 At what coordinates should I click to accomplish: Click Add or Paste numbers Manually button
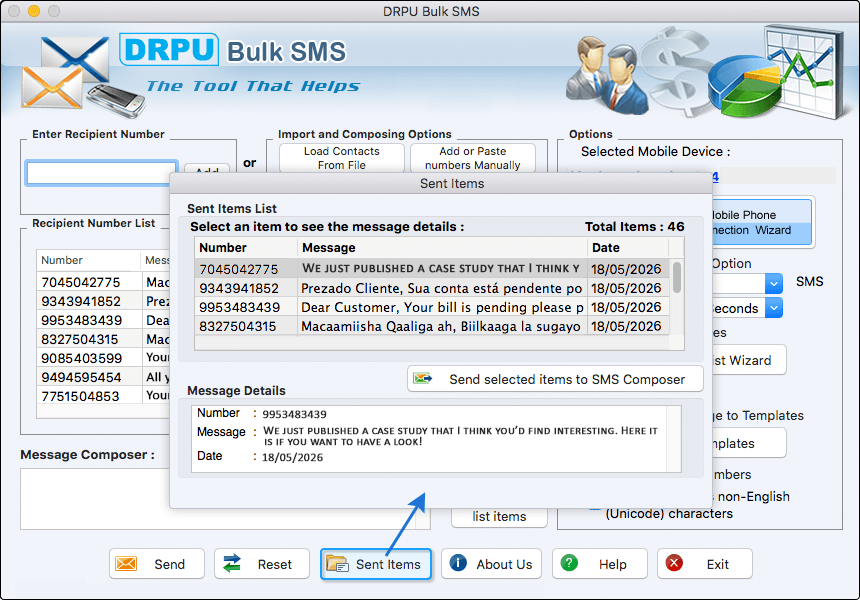pyautogui.click(x=473, y=158)
